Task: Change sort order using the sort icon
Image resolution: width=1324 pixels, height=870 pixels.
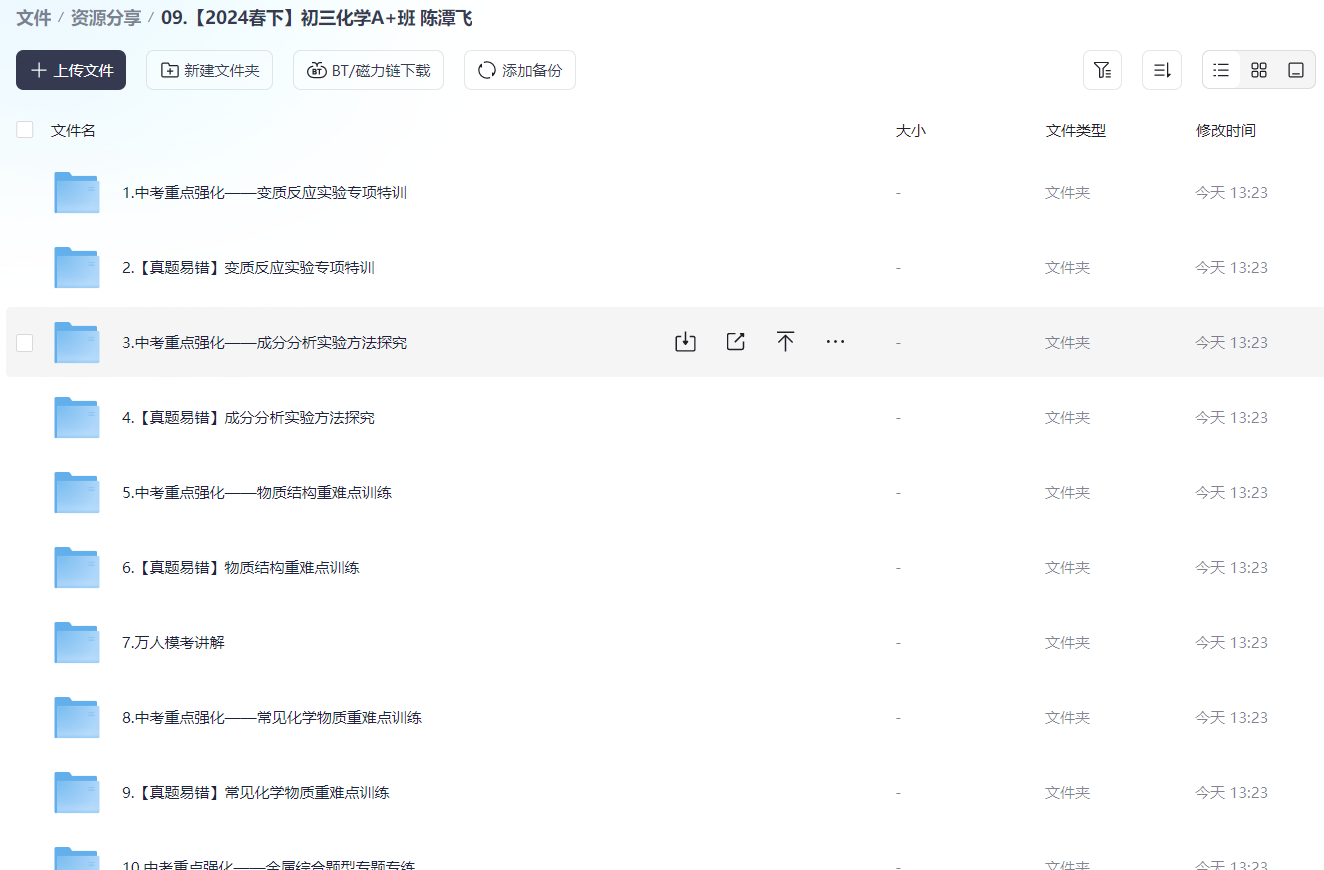Action: click(x=1161, y=70)
